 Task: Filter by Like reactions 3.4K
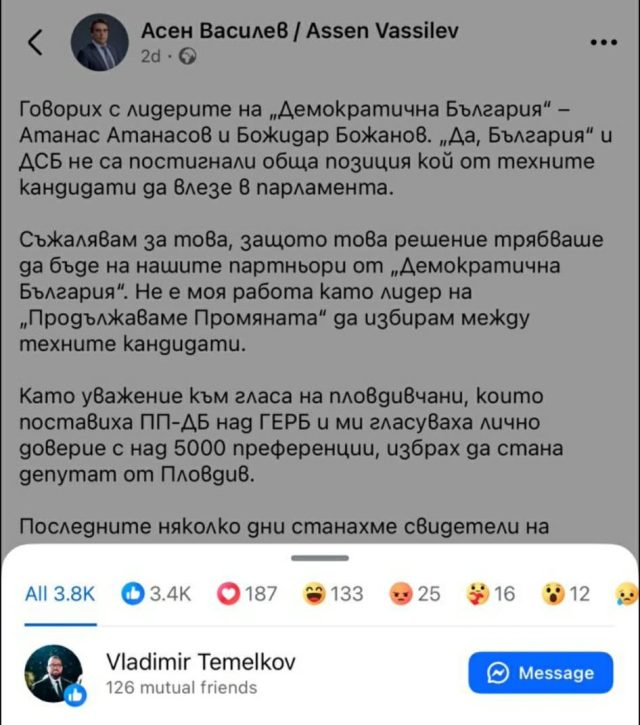[156, 594]
